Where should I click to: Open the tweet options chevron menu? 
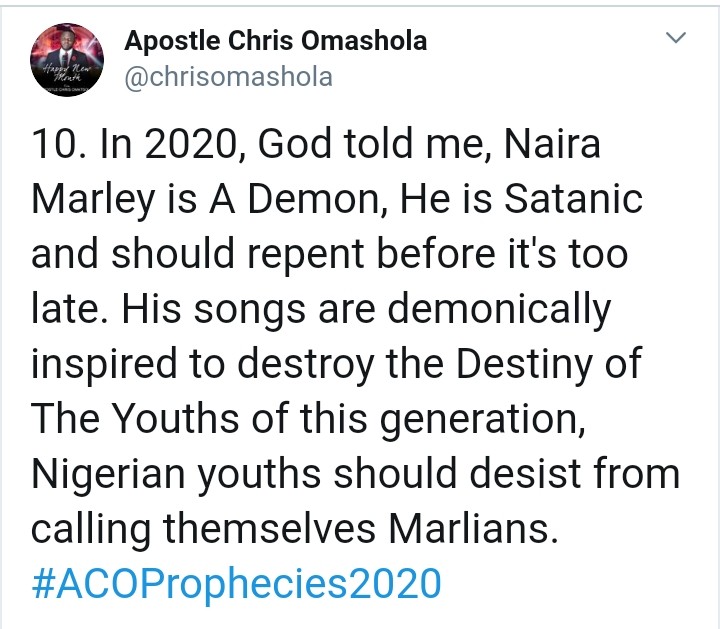pos(676,39)
